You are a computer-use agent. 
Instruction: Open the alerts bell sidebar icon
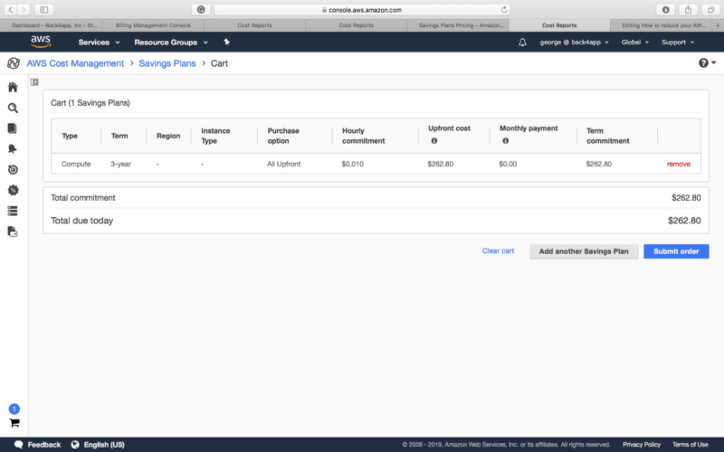[x=12, y=149]
